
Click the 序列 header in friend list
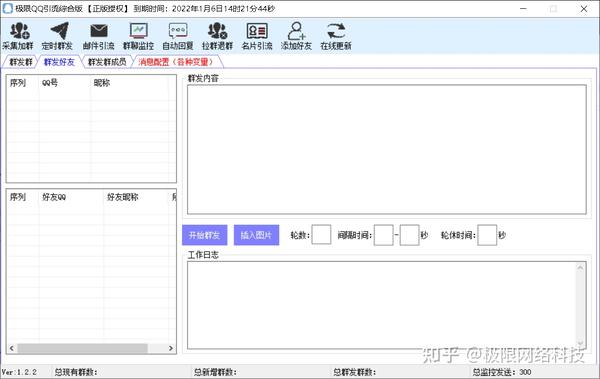[x=18, y=197]
